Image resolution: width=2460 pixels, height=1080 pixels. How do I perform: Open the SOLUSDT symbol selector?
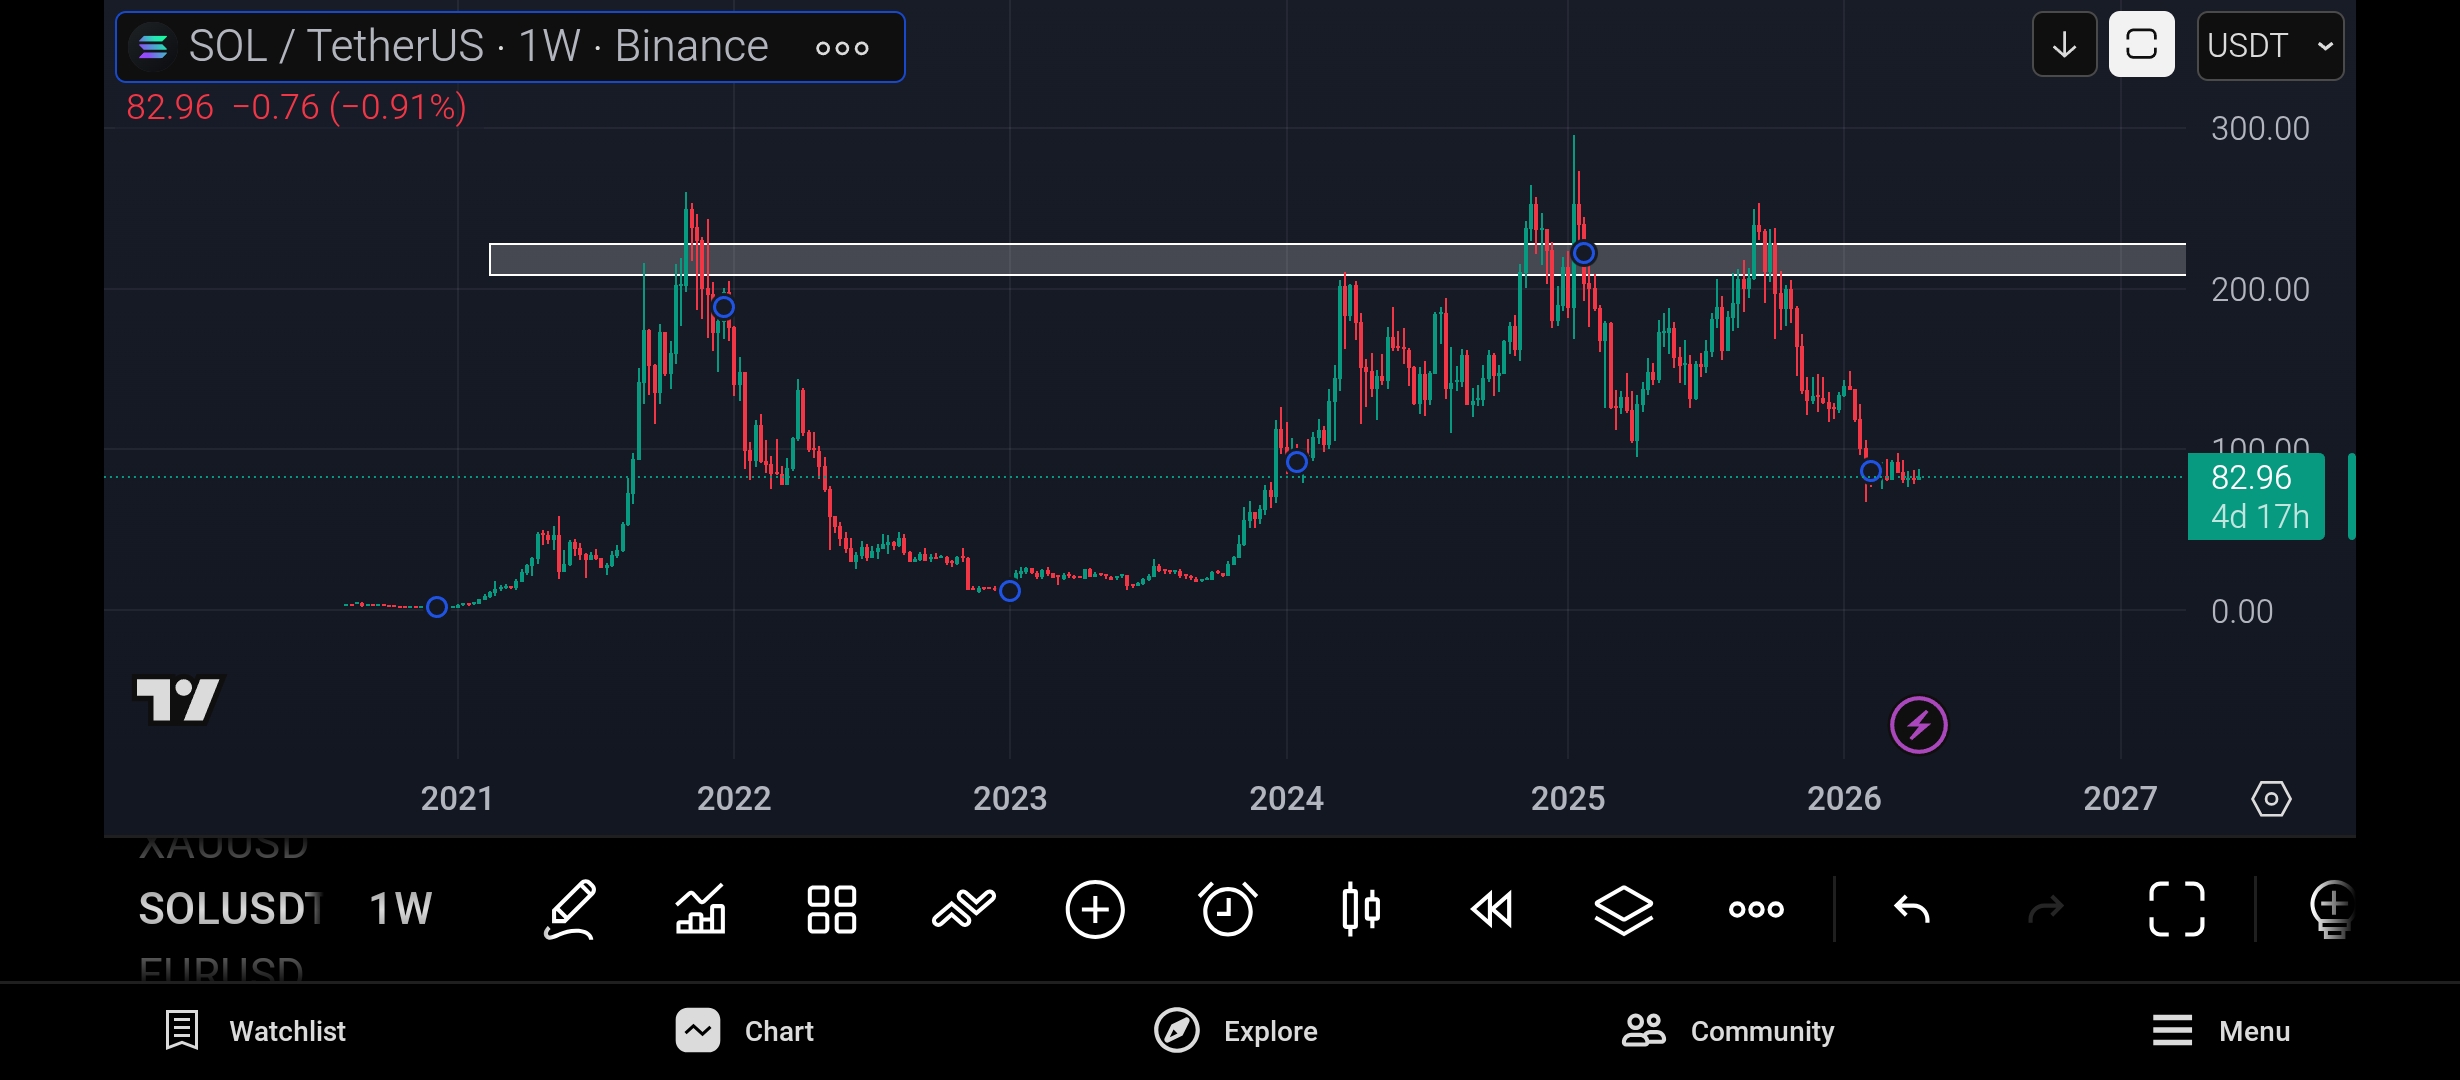point(230,909)
